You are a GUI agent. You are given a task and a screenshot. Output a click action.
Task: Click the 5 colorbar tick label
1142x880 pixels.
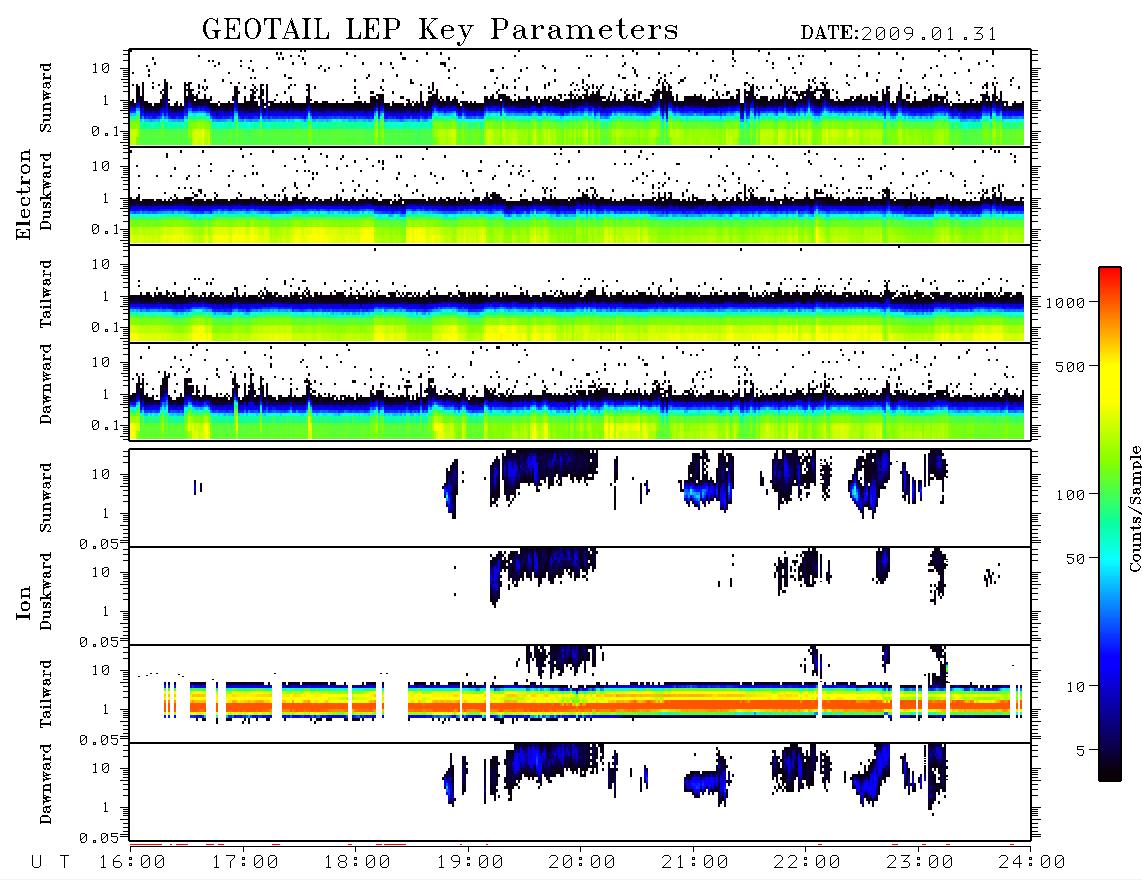pyautogui.click(x=1081, y=750)
